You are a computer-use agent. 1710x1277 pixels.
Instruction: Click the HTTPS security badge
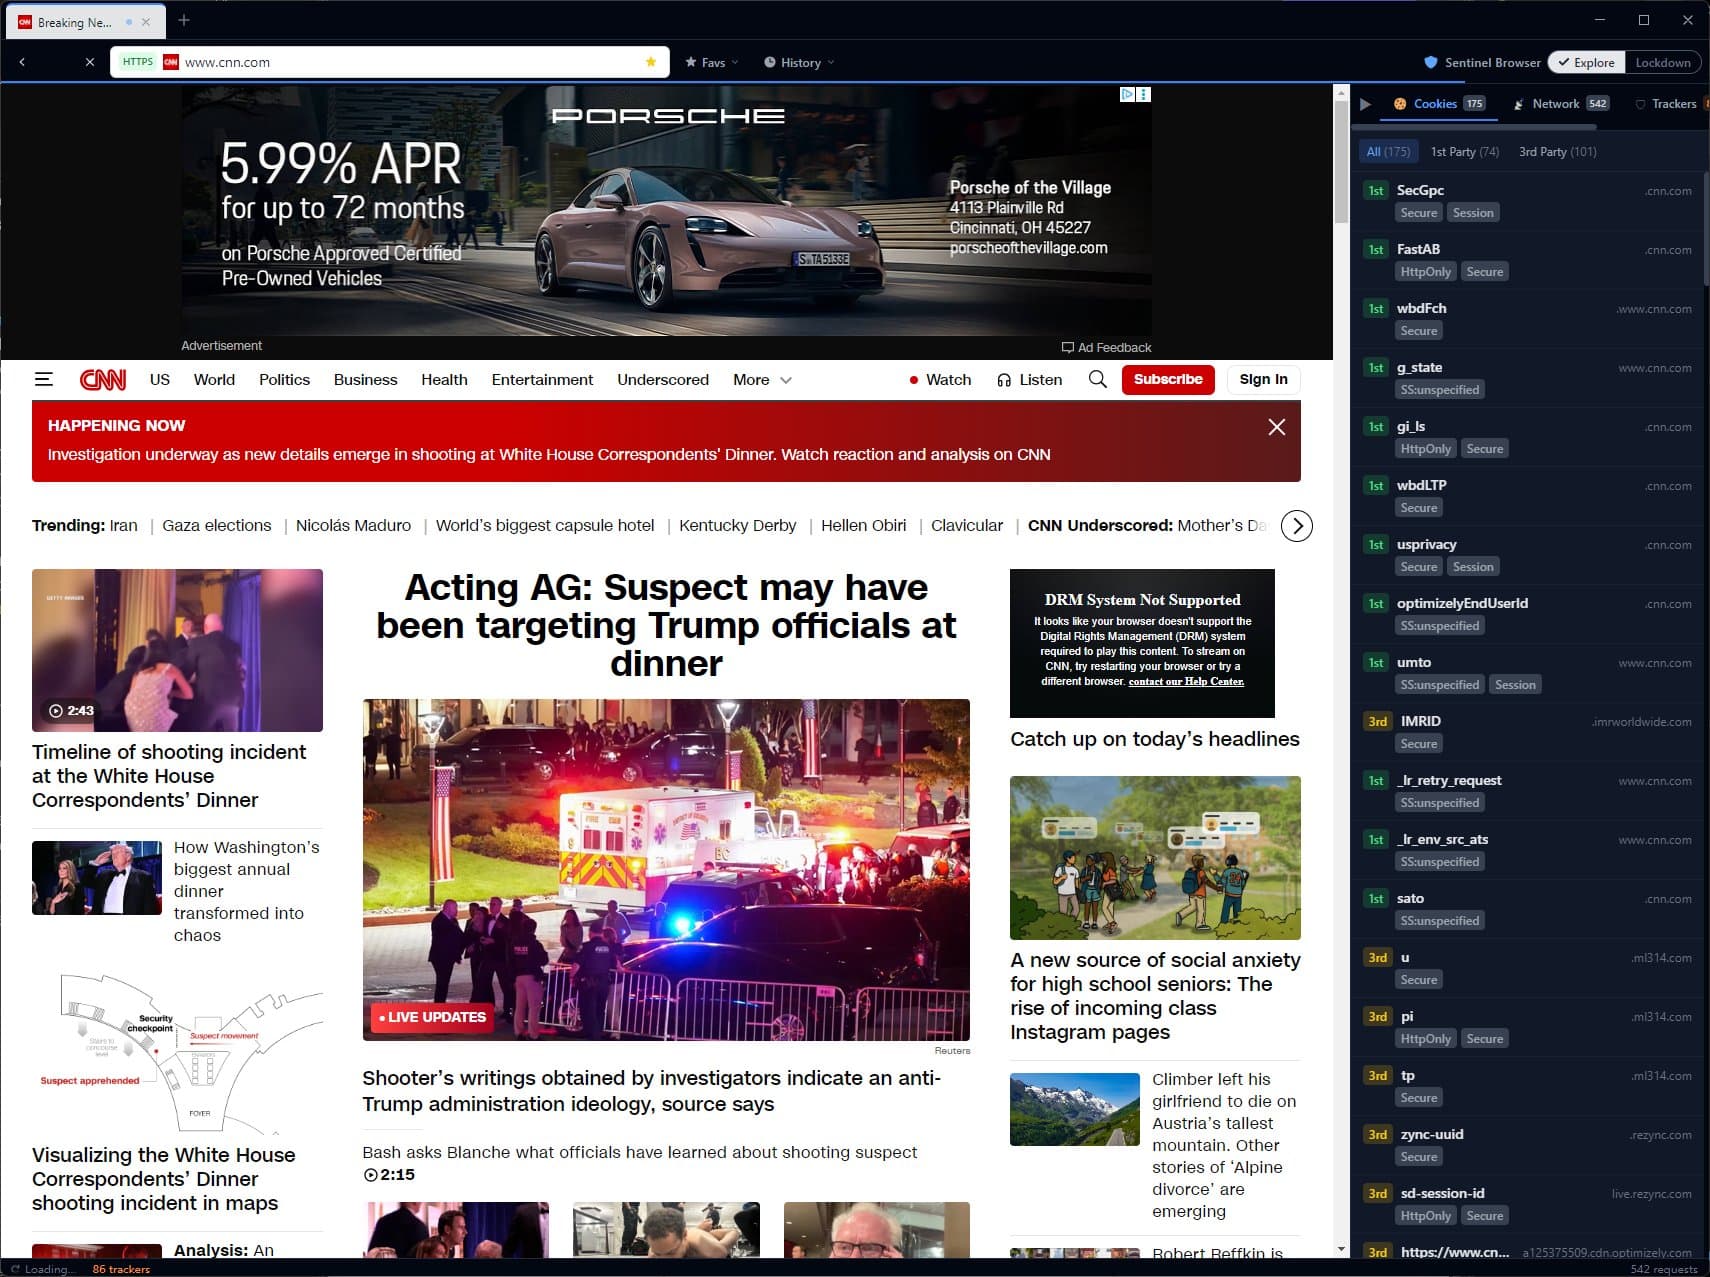[138, 62]
